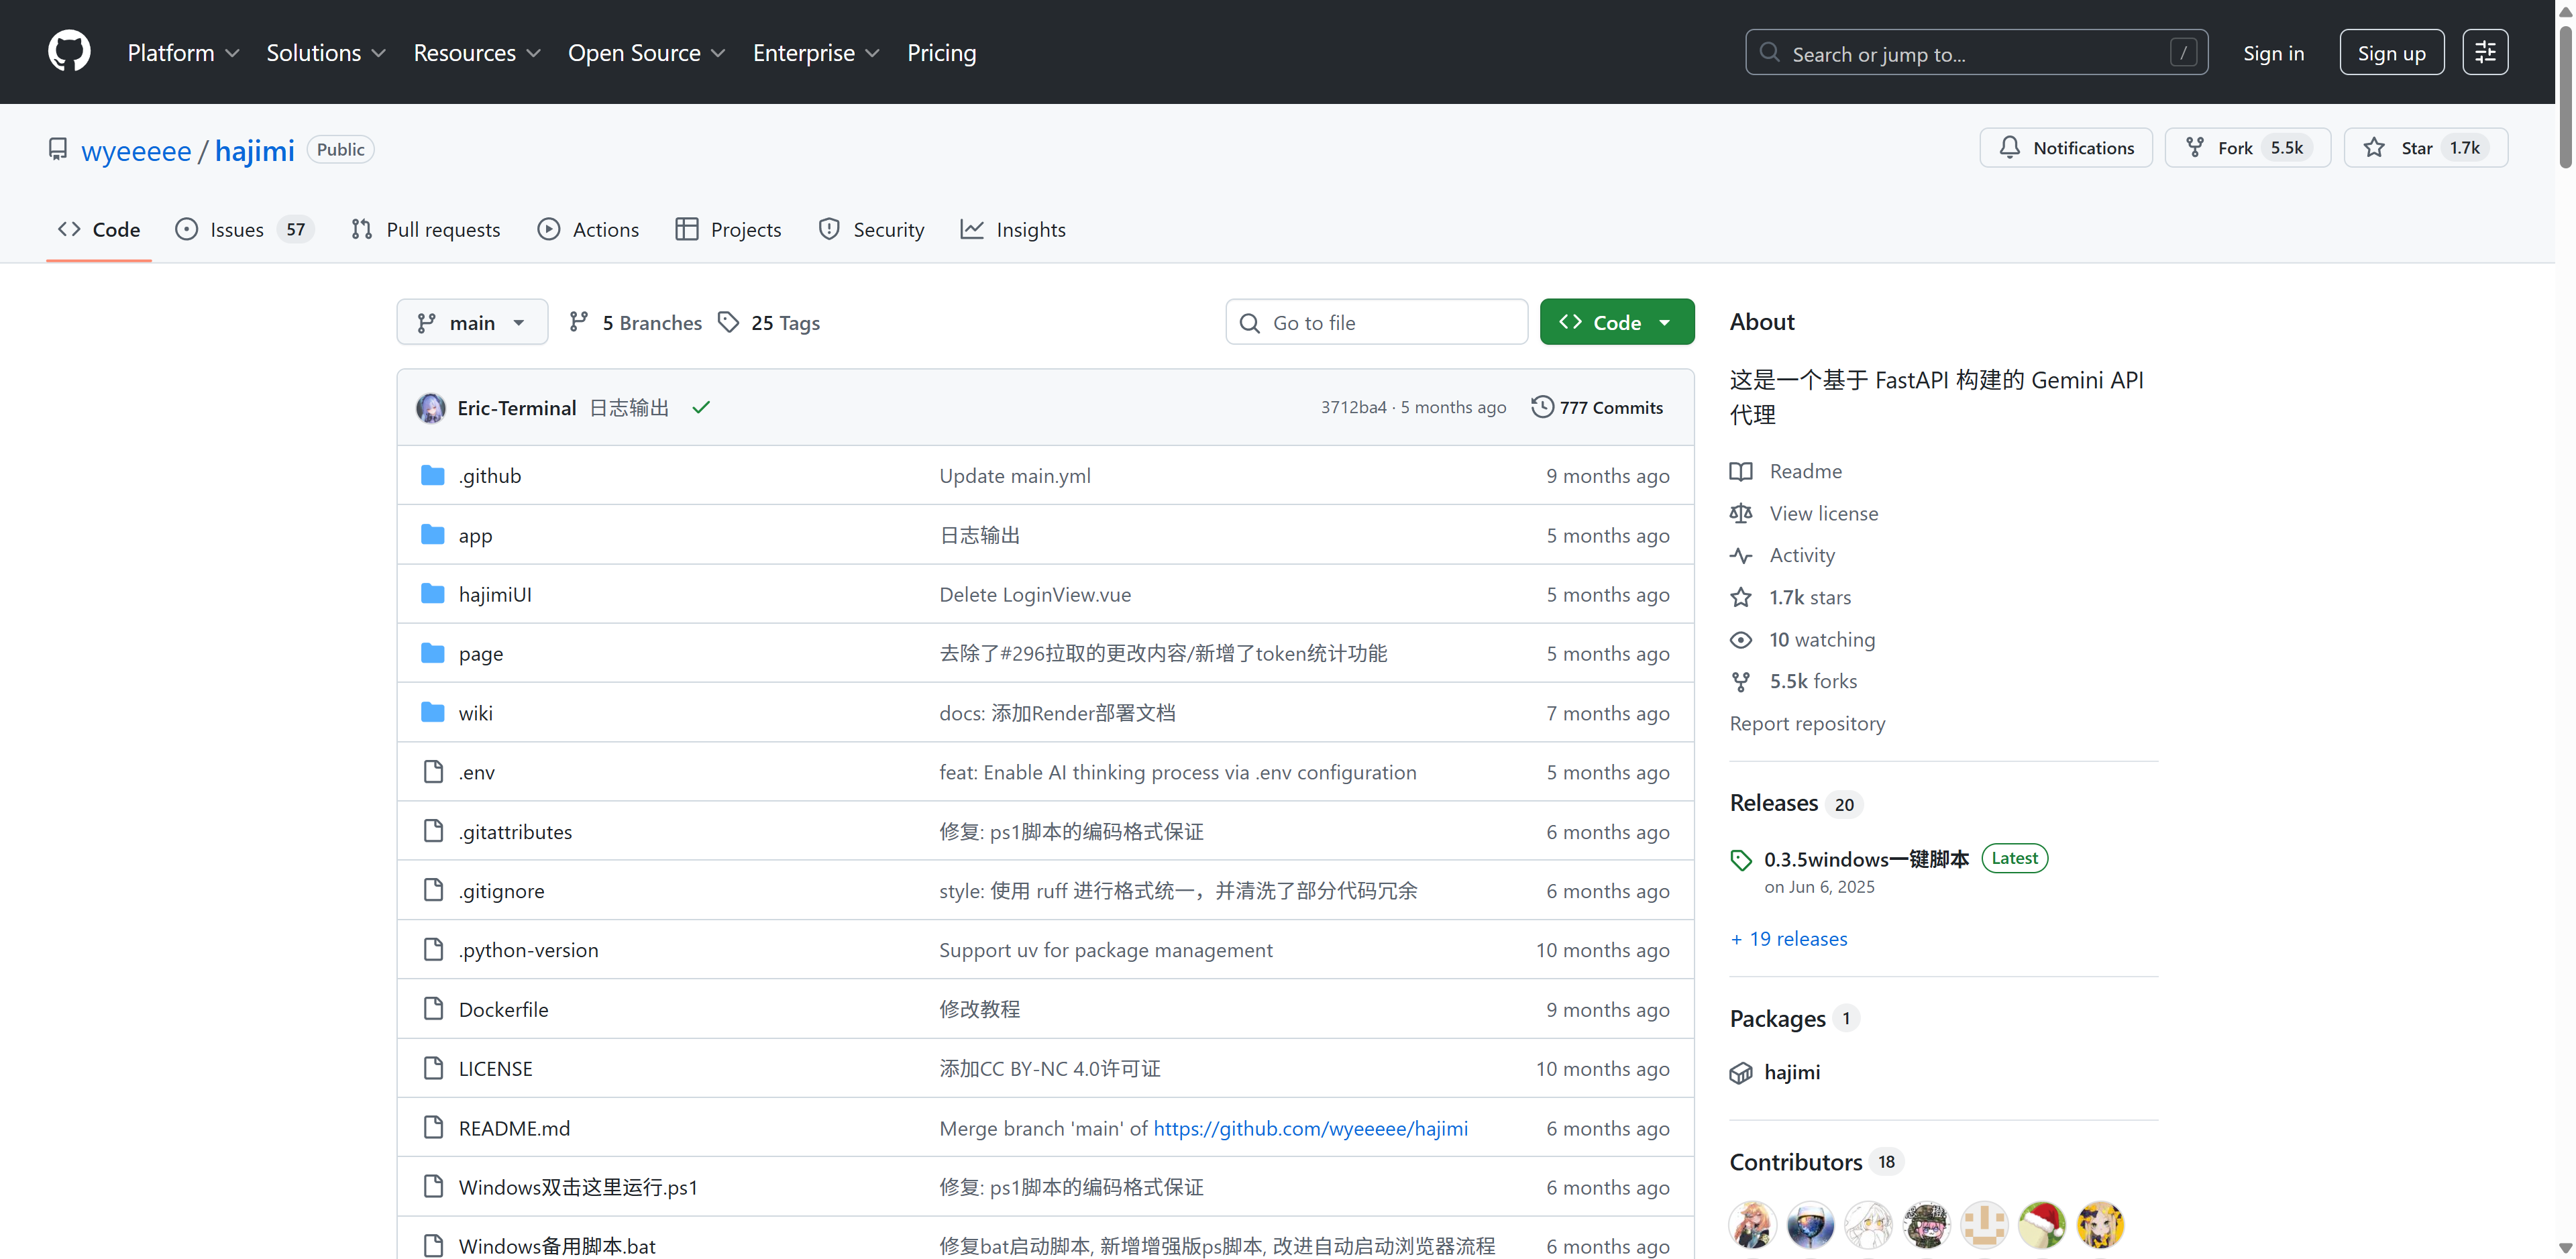Click the tag icon beside 25 Tags
Screen dimensions: 2576x1259
[729, 322]
